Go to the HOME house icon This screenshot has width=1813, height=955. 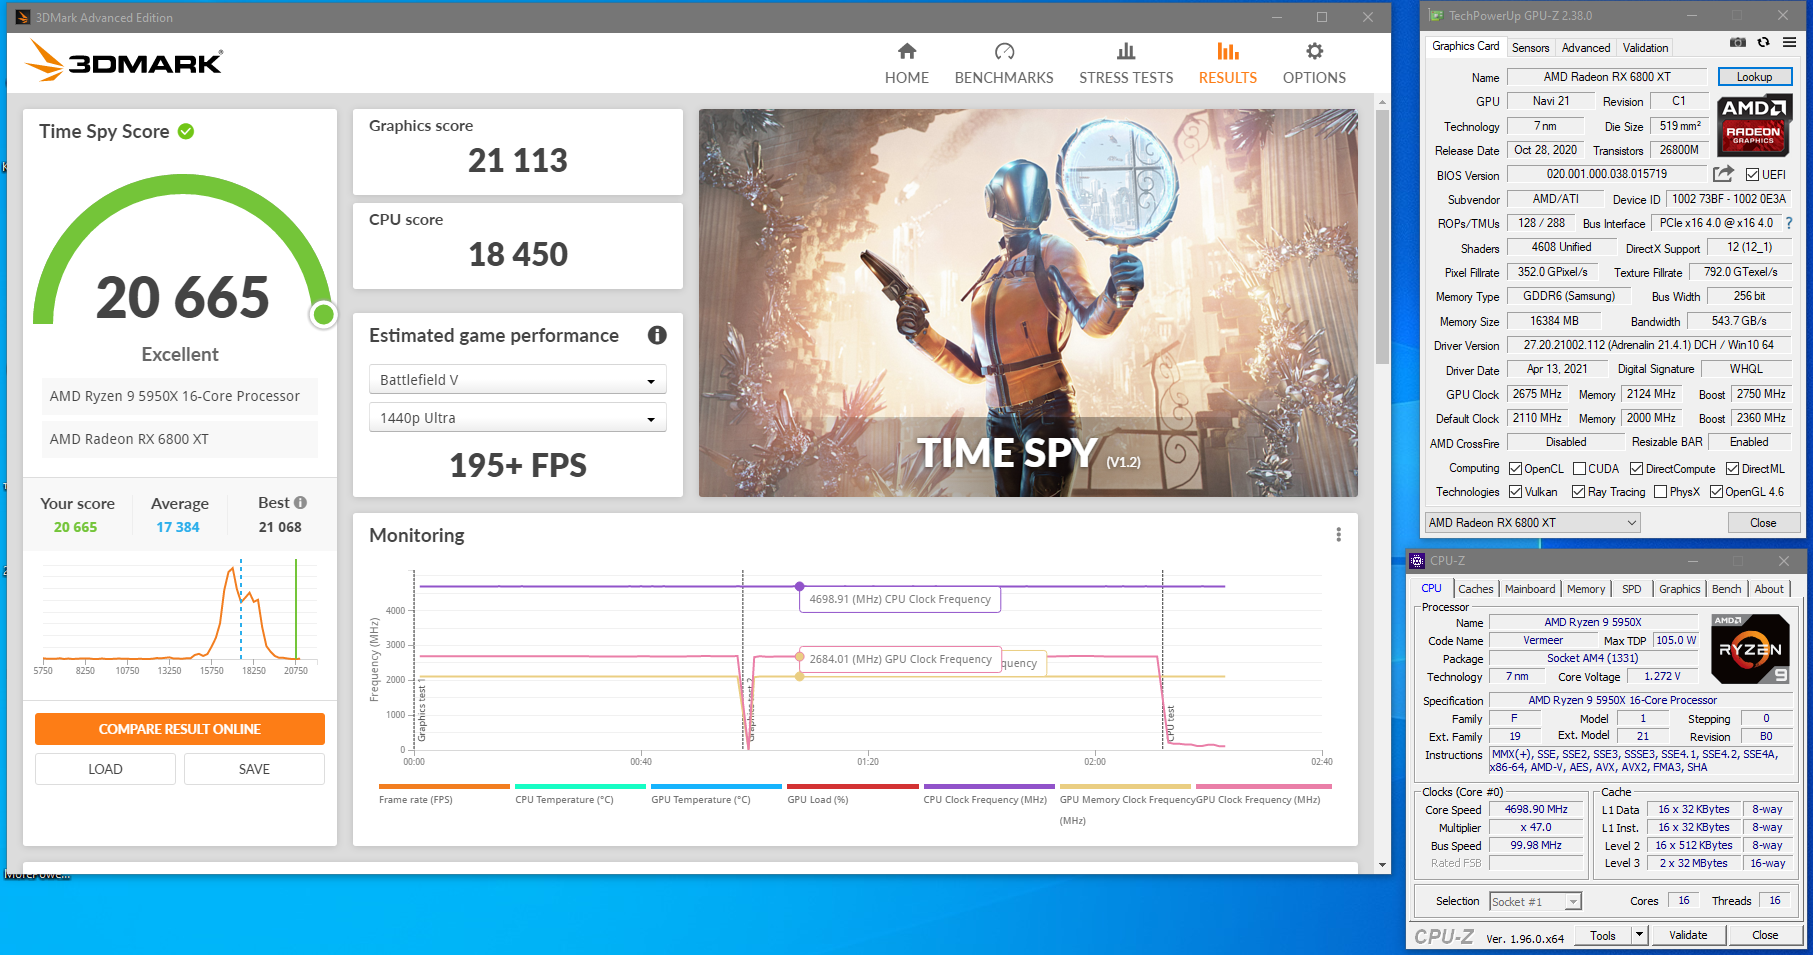point(907,51)
